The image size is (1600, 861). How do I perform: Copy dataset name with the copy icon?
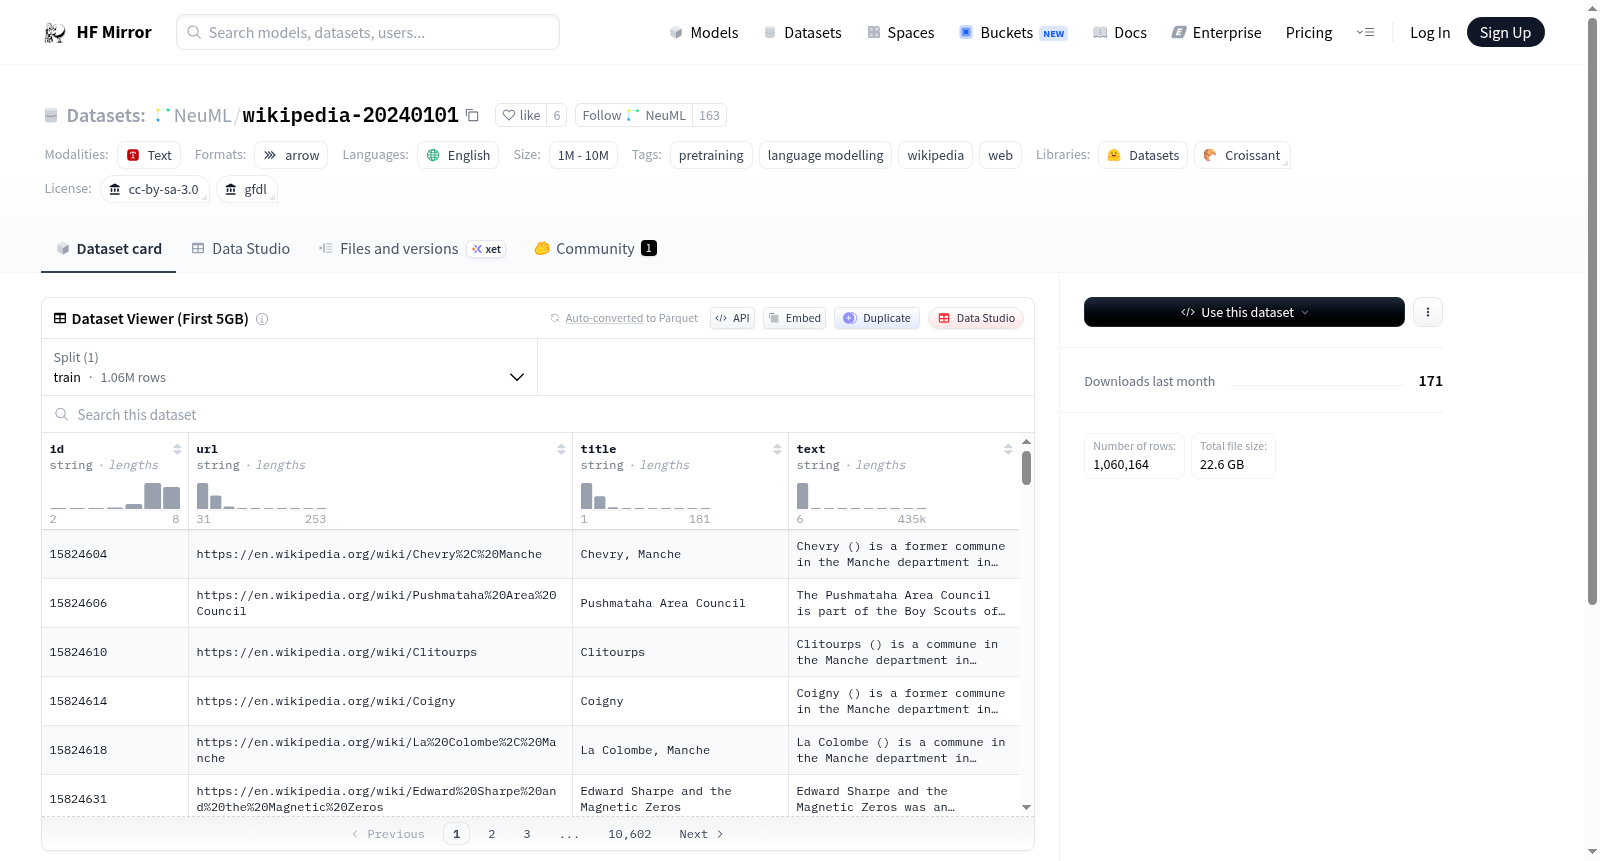(473, 116)
